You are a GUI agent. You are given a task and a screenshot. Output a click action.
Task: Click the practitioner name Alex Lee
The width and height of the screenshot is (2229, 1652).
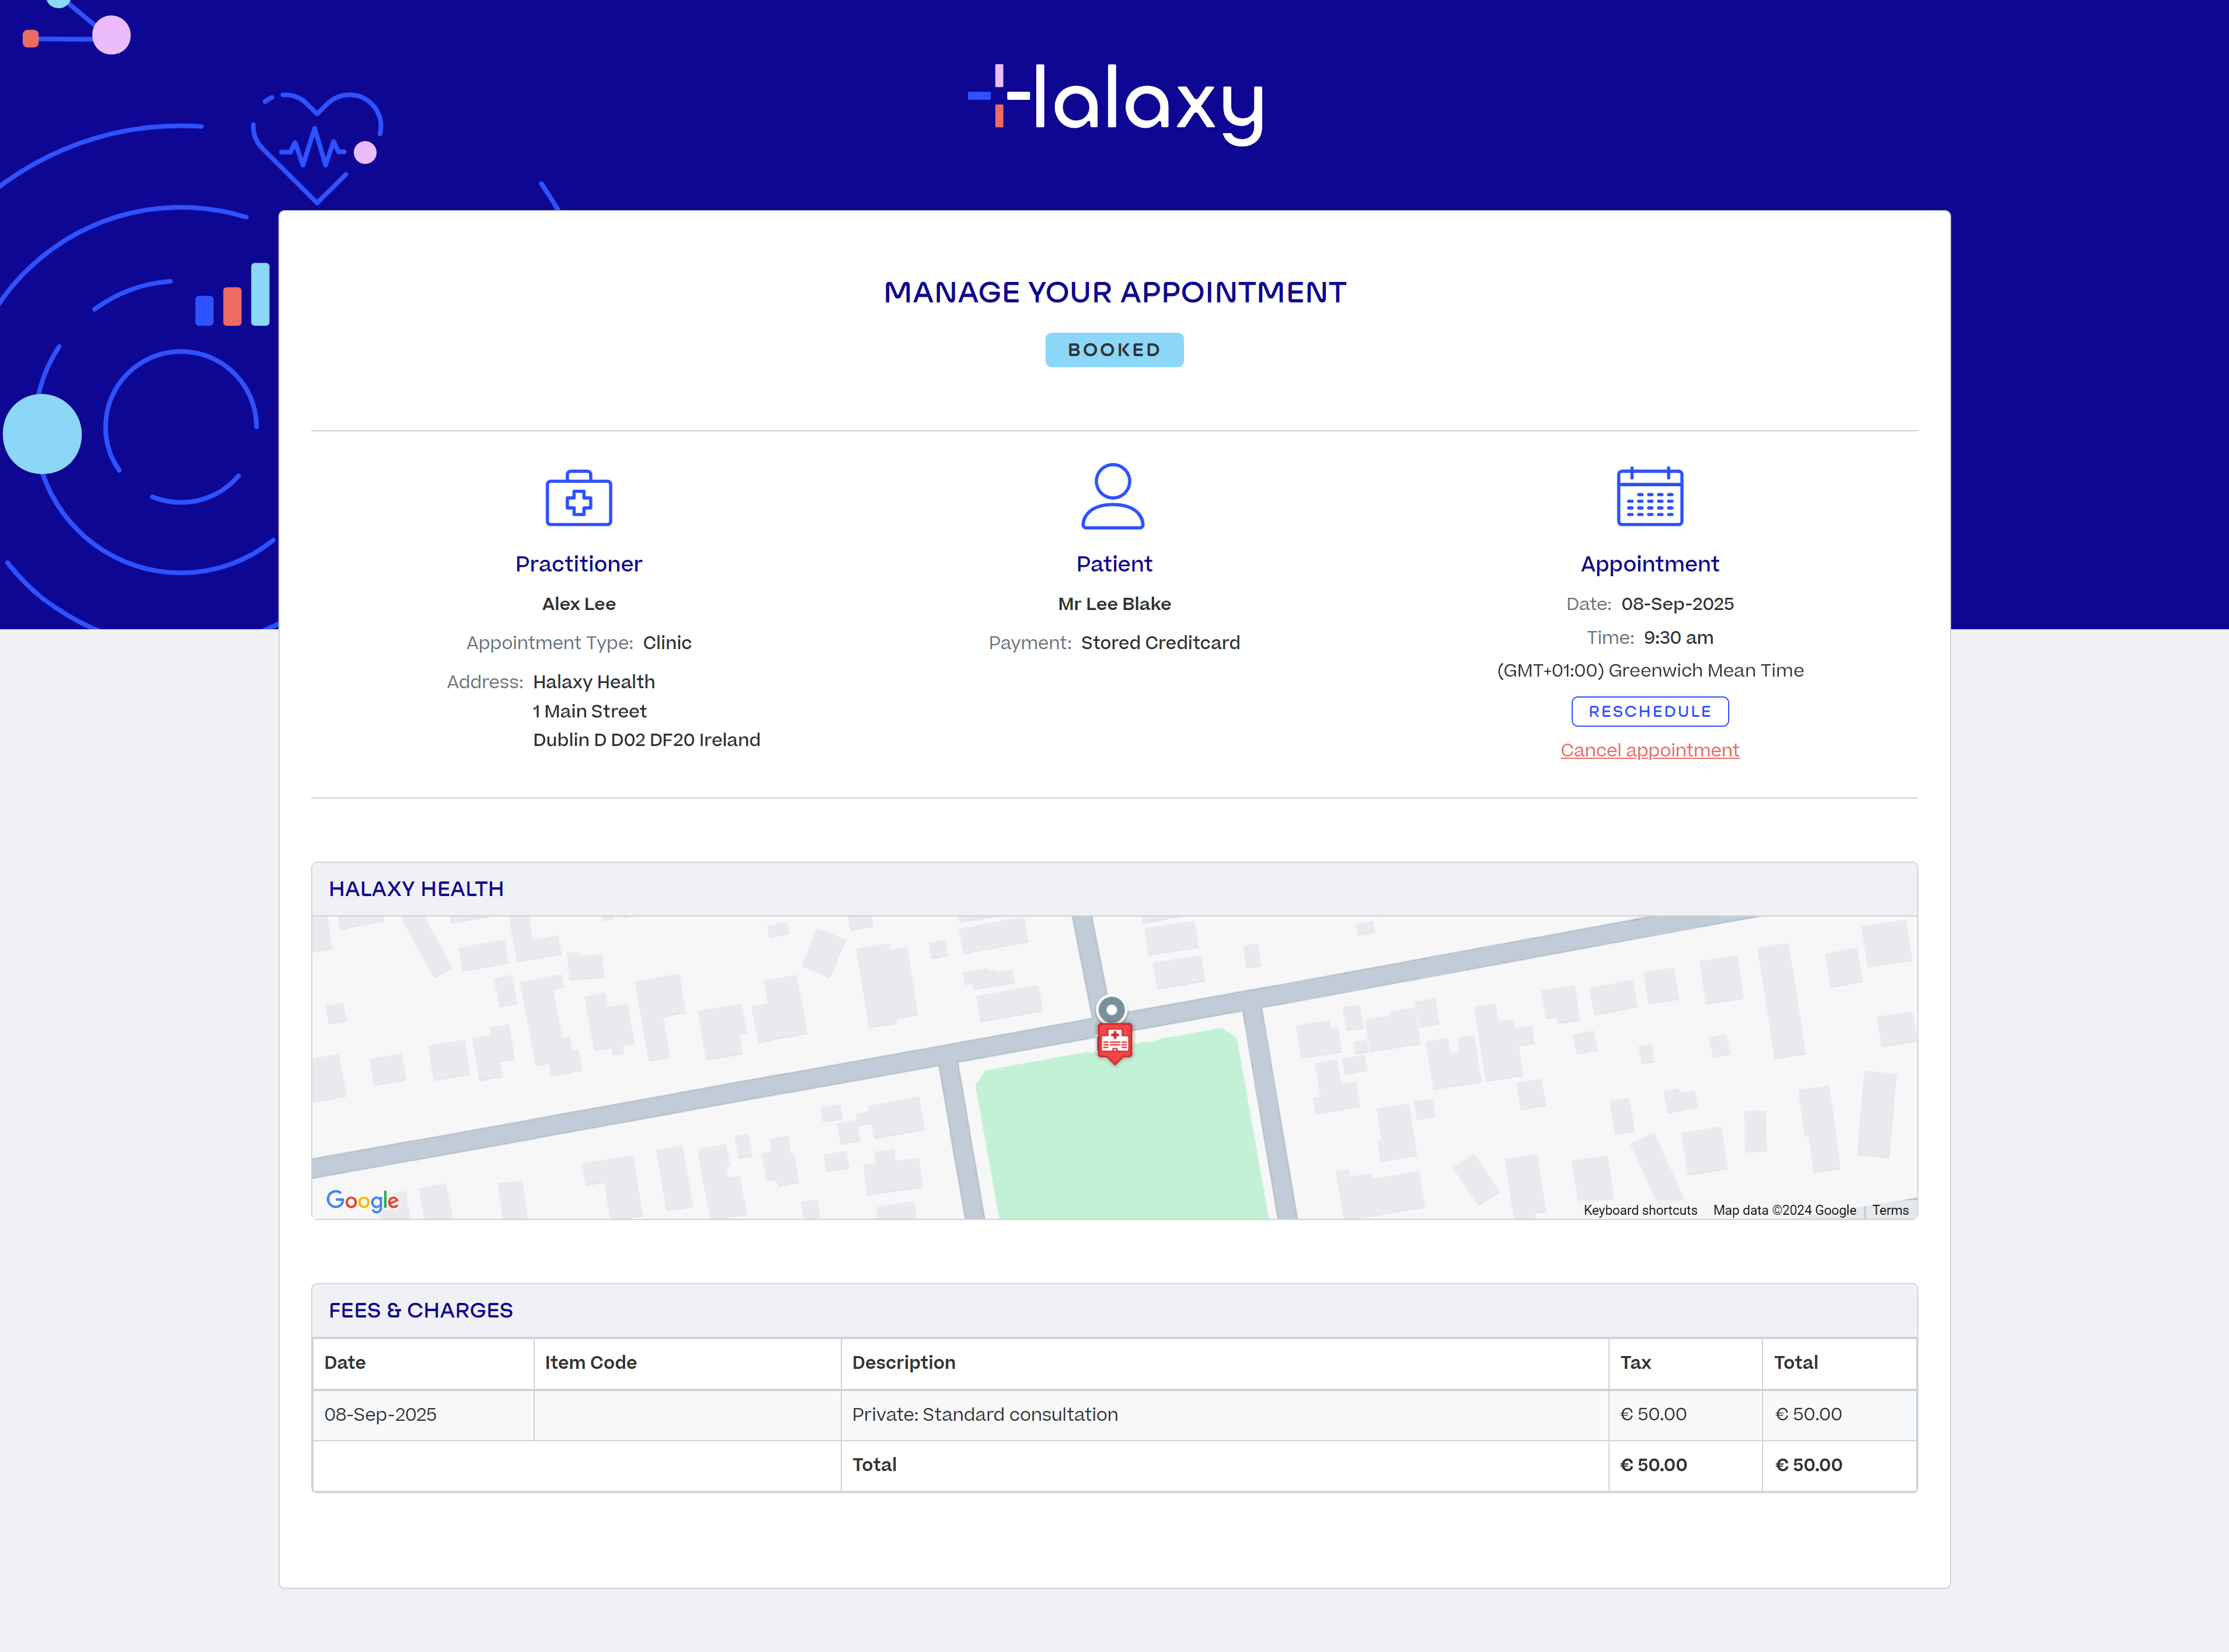click(x=578, y=604)
